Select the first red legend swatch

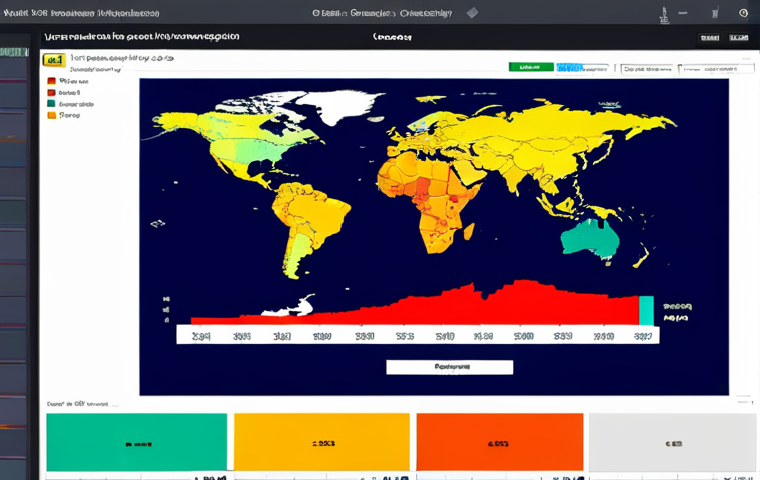51,81
